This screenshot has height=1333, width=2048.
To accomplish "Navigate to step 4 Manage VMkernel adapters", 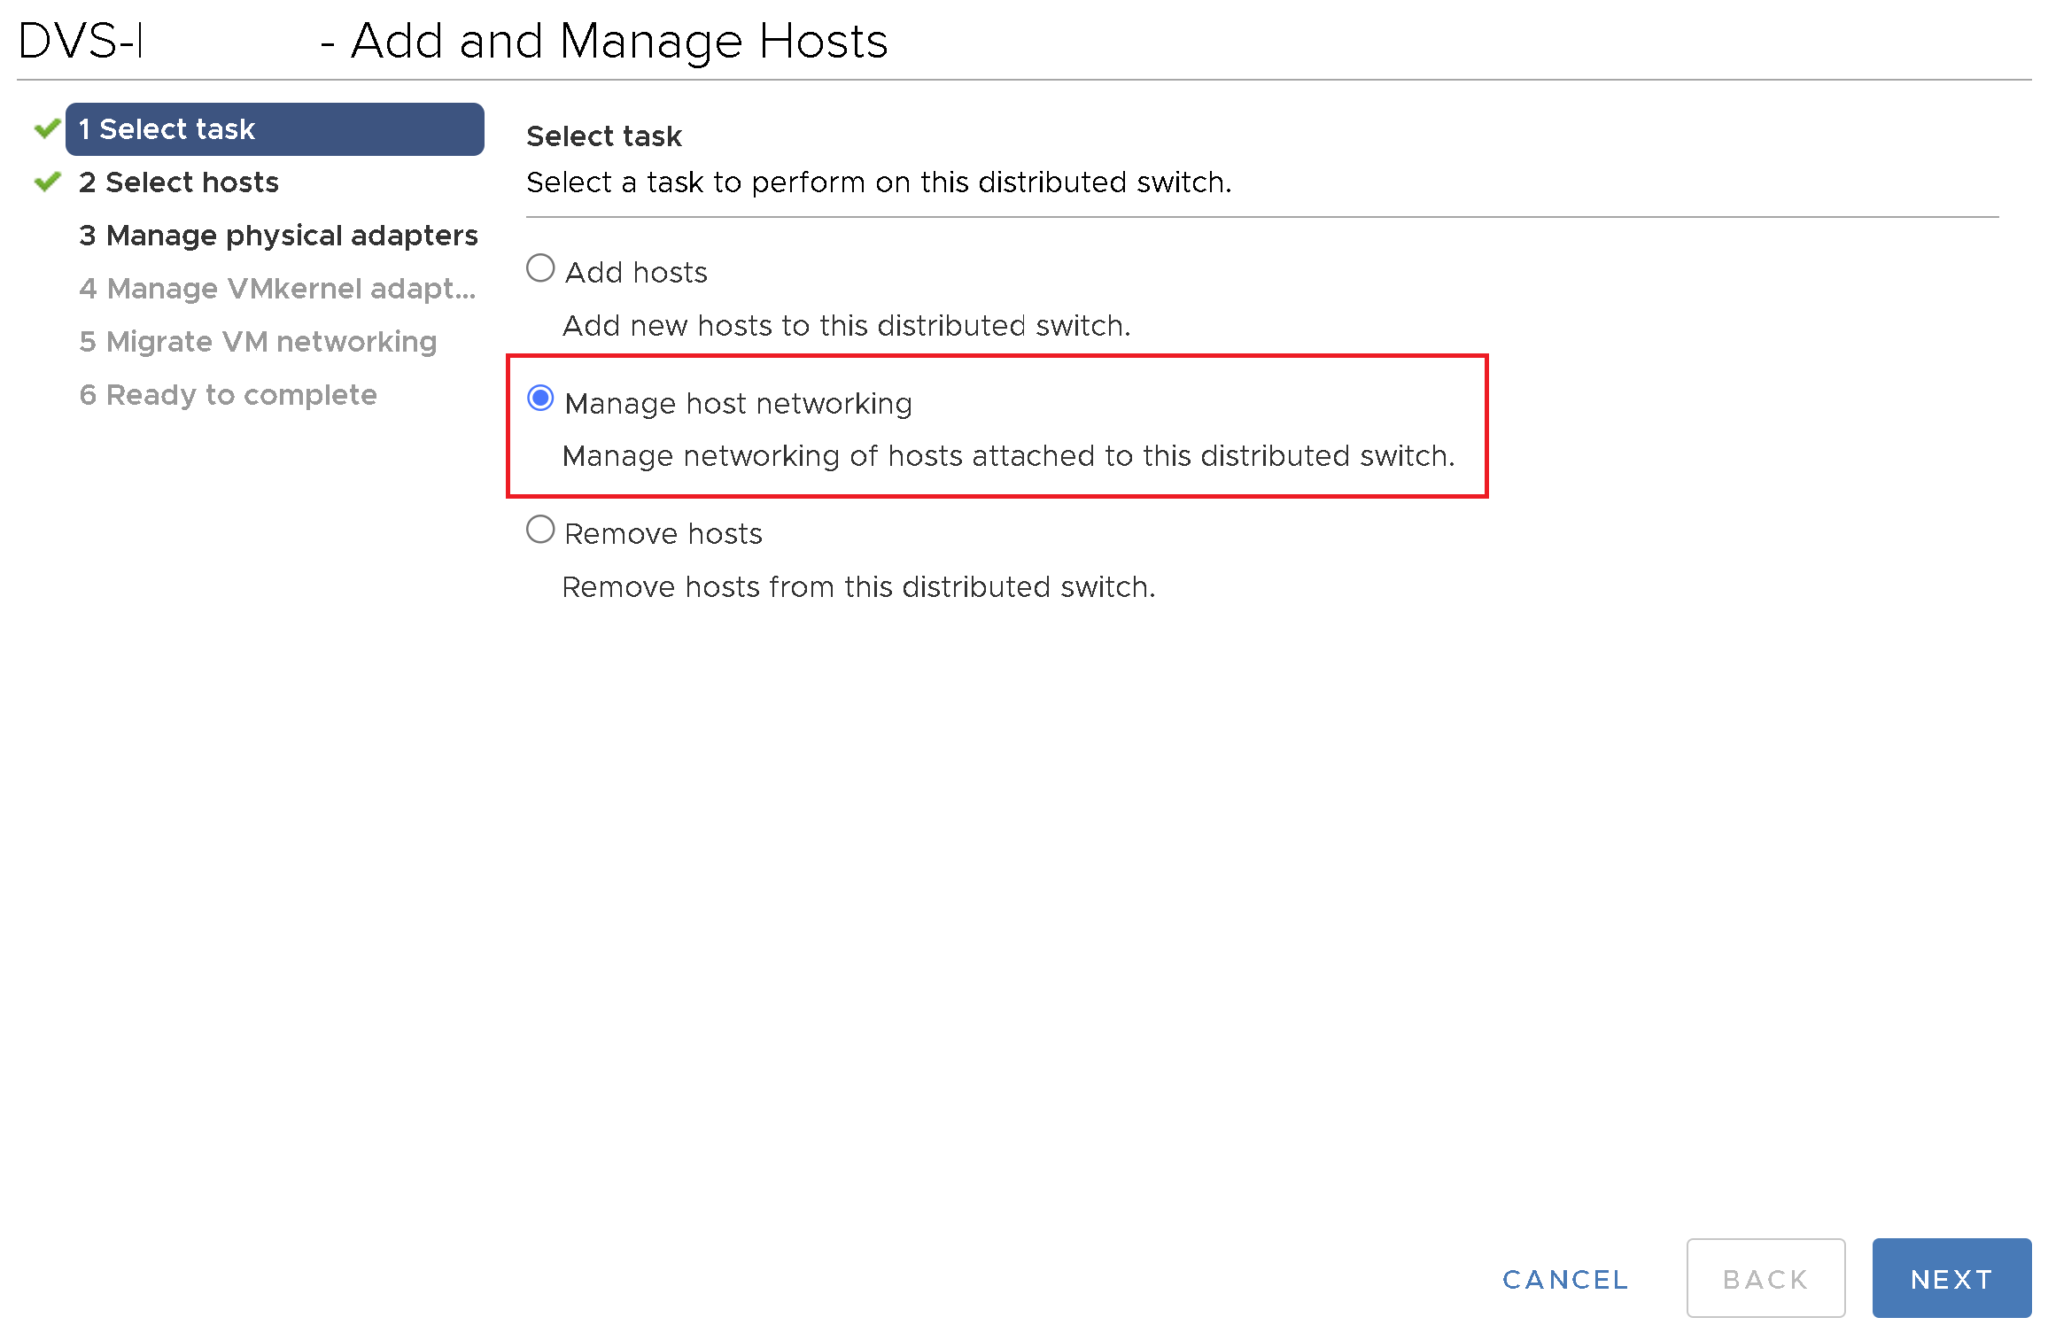I will (x=261, y=288).
